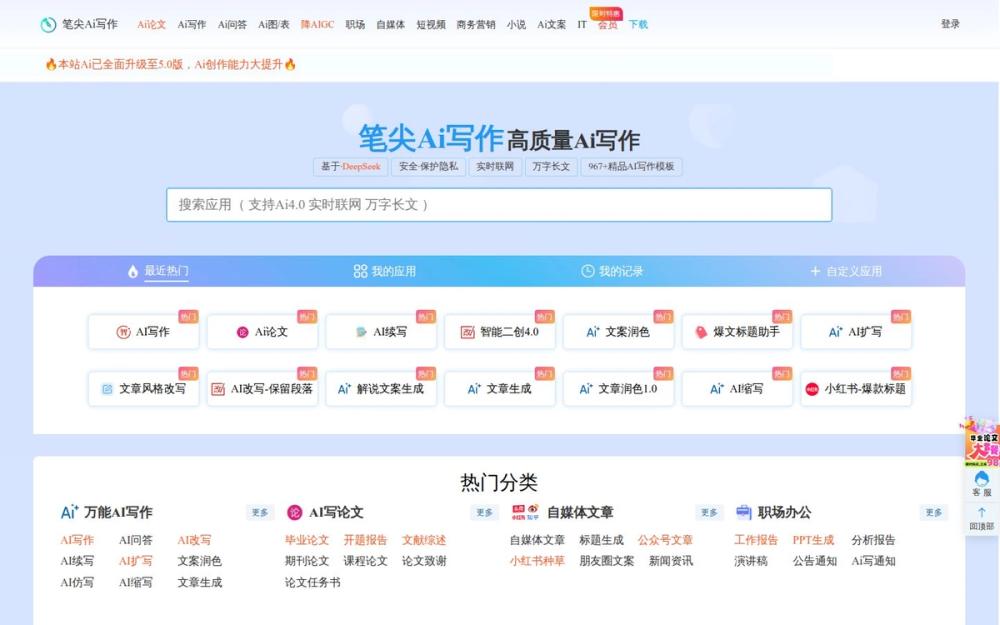Open 文章润色1.0 app

coord(618,388)
